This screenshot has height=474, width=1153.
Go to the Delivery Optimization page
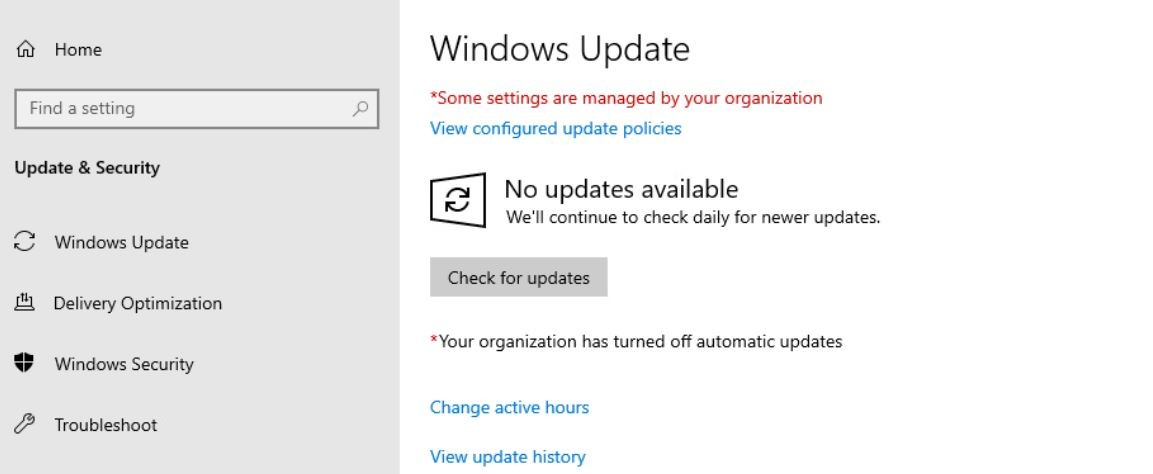pos(138,304)
